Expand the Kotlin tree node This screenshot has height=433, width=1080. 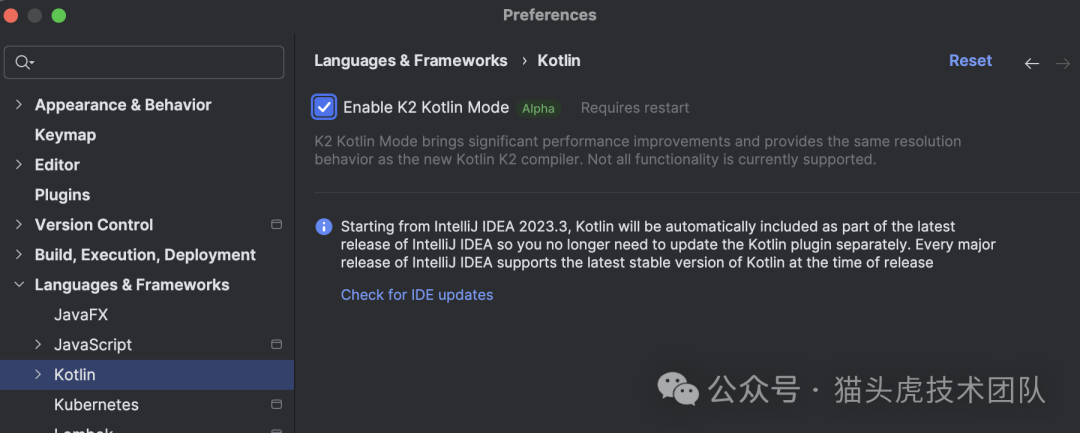[x=38, y=375]
